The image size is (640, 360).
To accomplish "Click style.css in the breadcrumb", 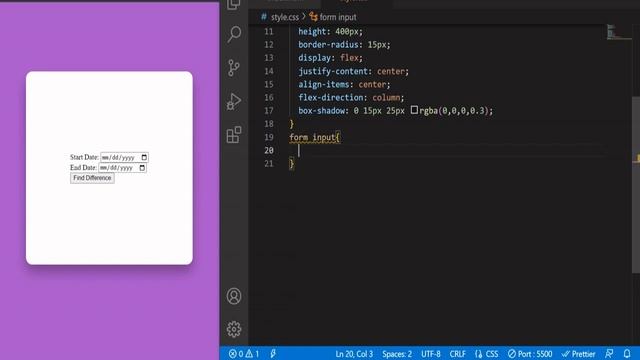I will pyautogui.click(x=284, y=17).
